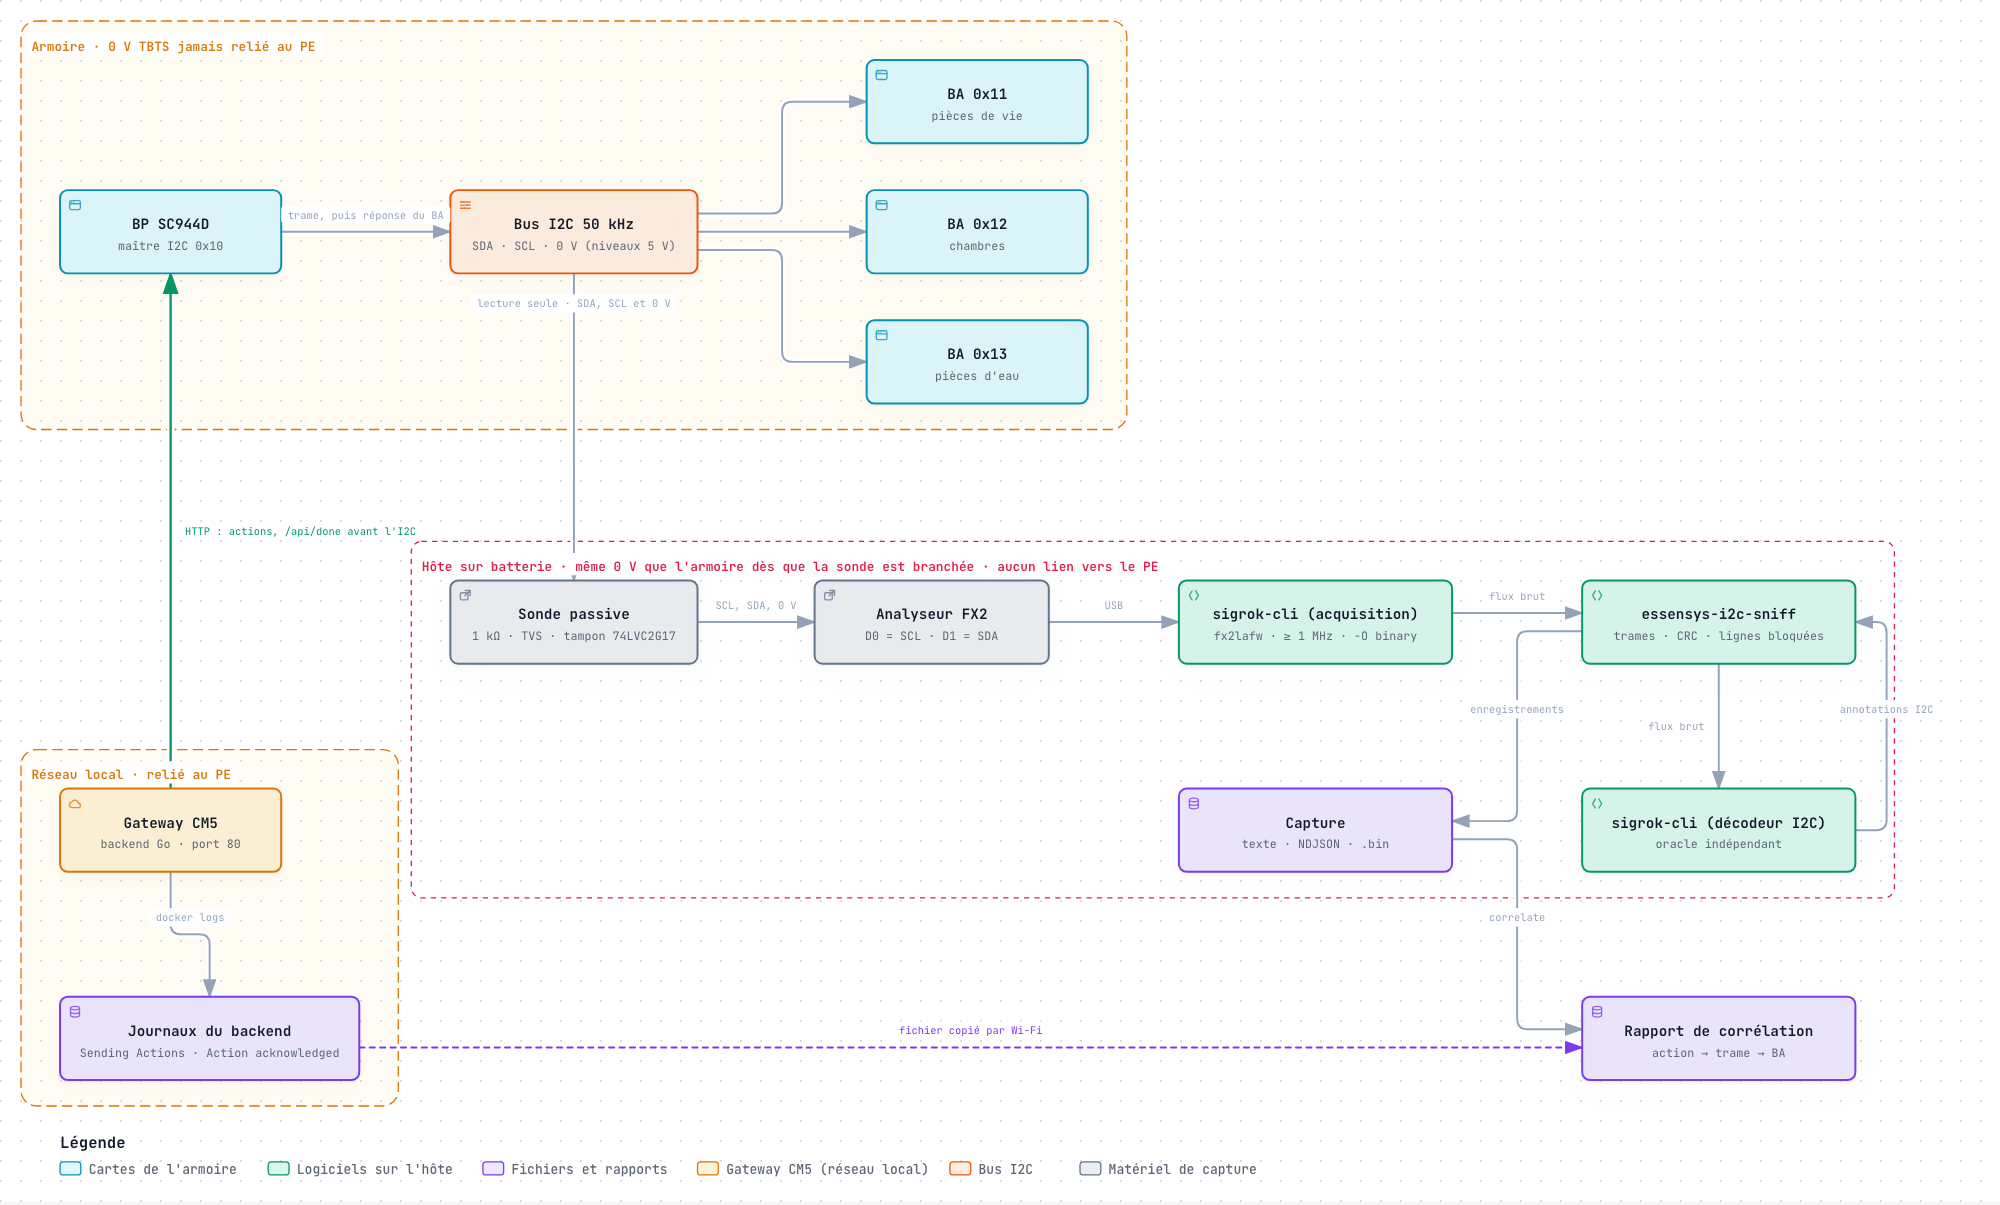Click the HTTP actions /api/done edge label
This screenshot has height=1205, width=2000.
click(300, 531)
